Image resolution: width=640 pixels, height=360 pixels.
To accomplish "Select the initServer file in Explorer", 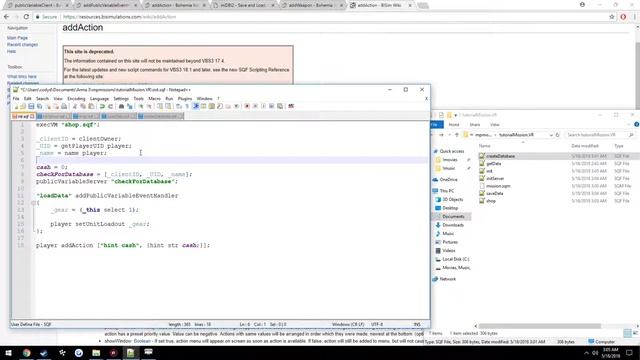I will click(x=495, y=178).
